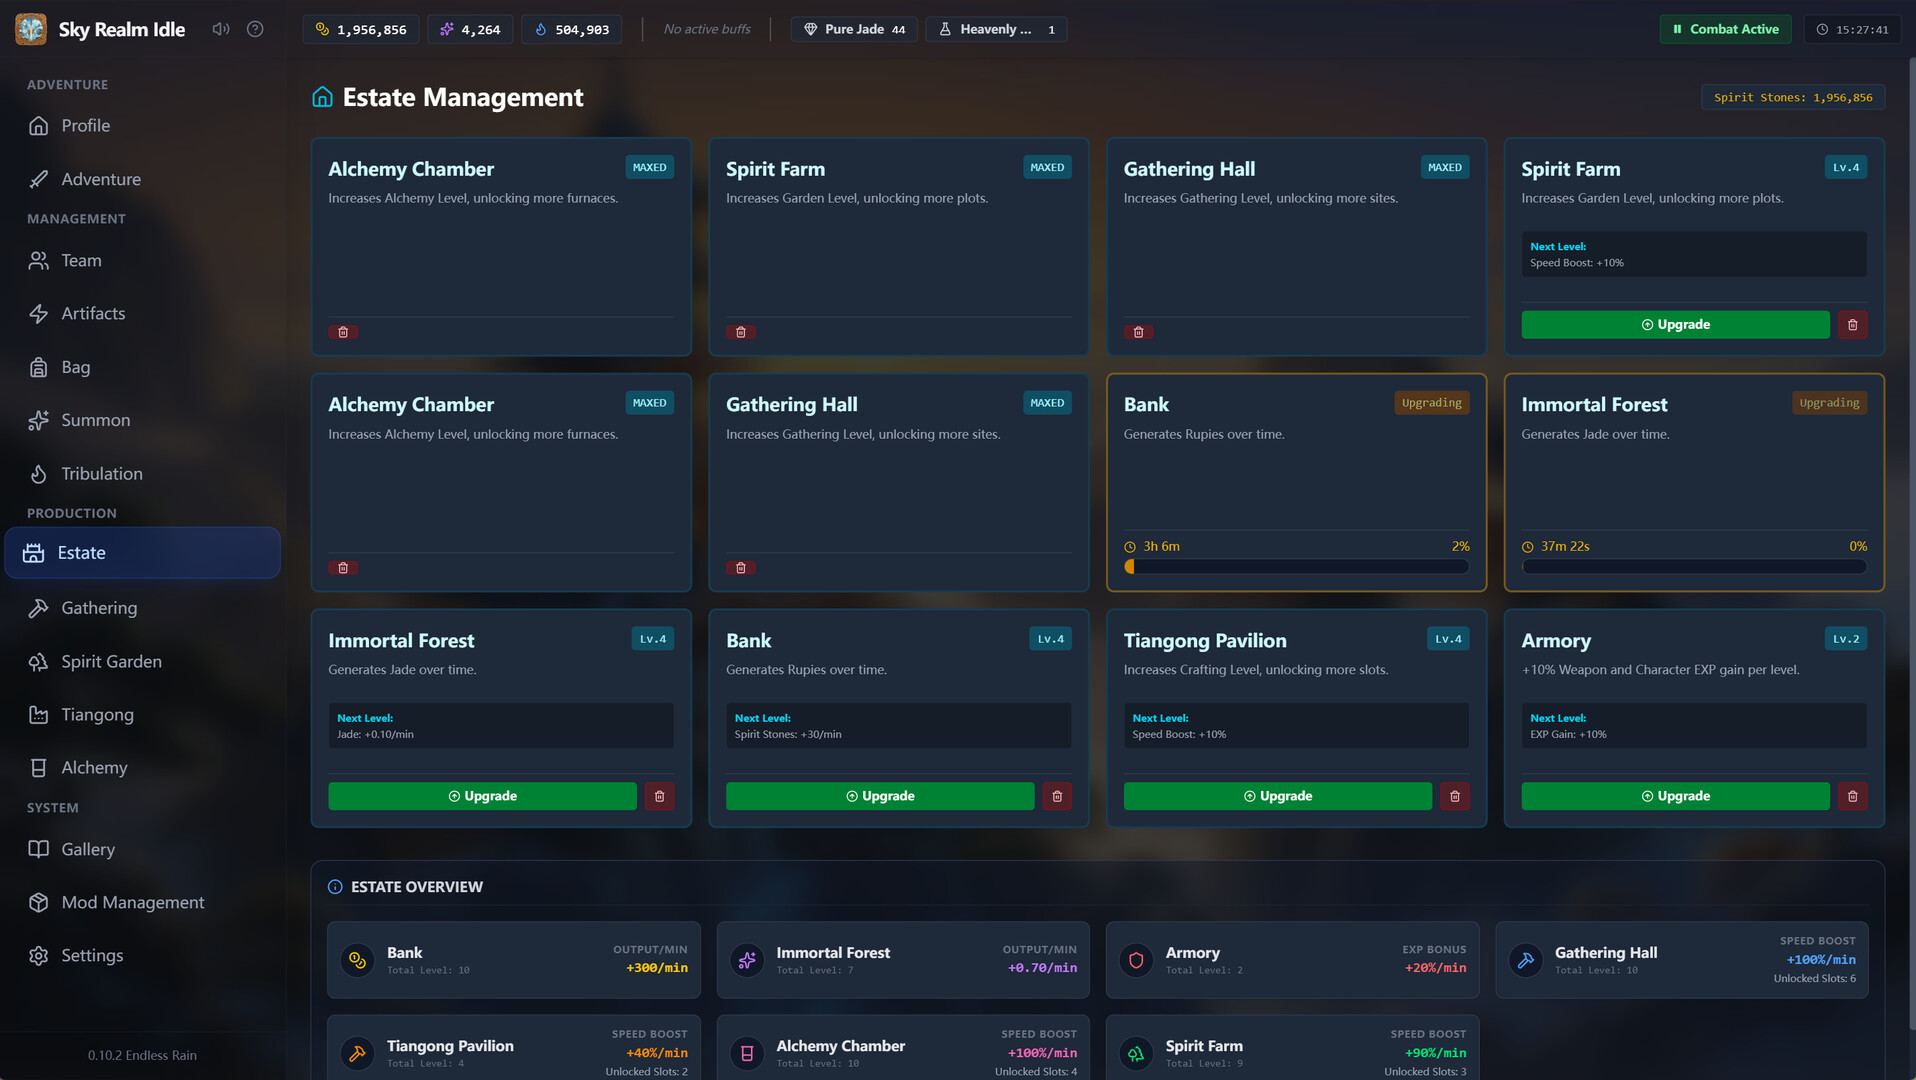This screenshot has width=1916, height=1080.
Task: Click the Bank upgrade progress bar
Action: click(x=1295, y=566)
